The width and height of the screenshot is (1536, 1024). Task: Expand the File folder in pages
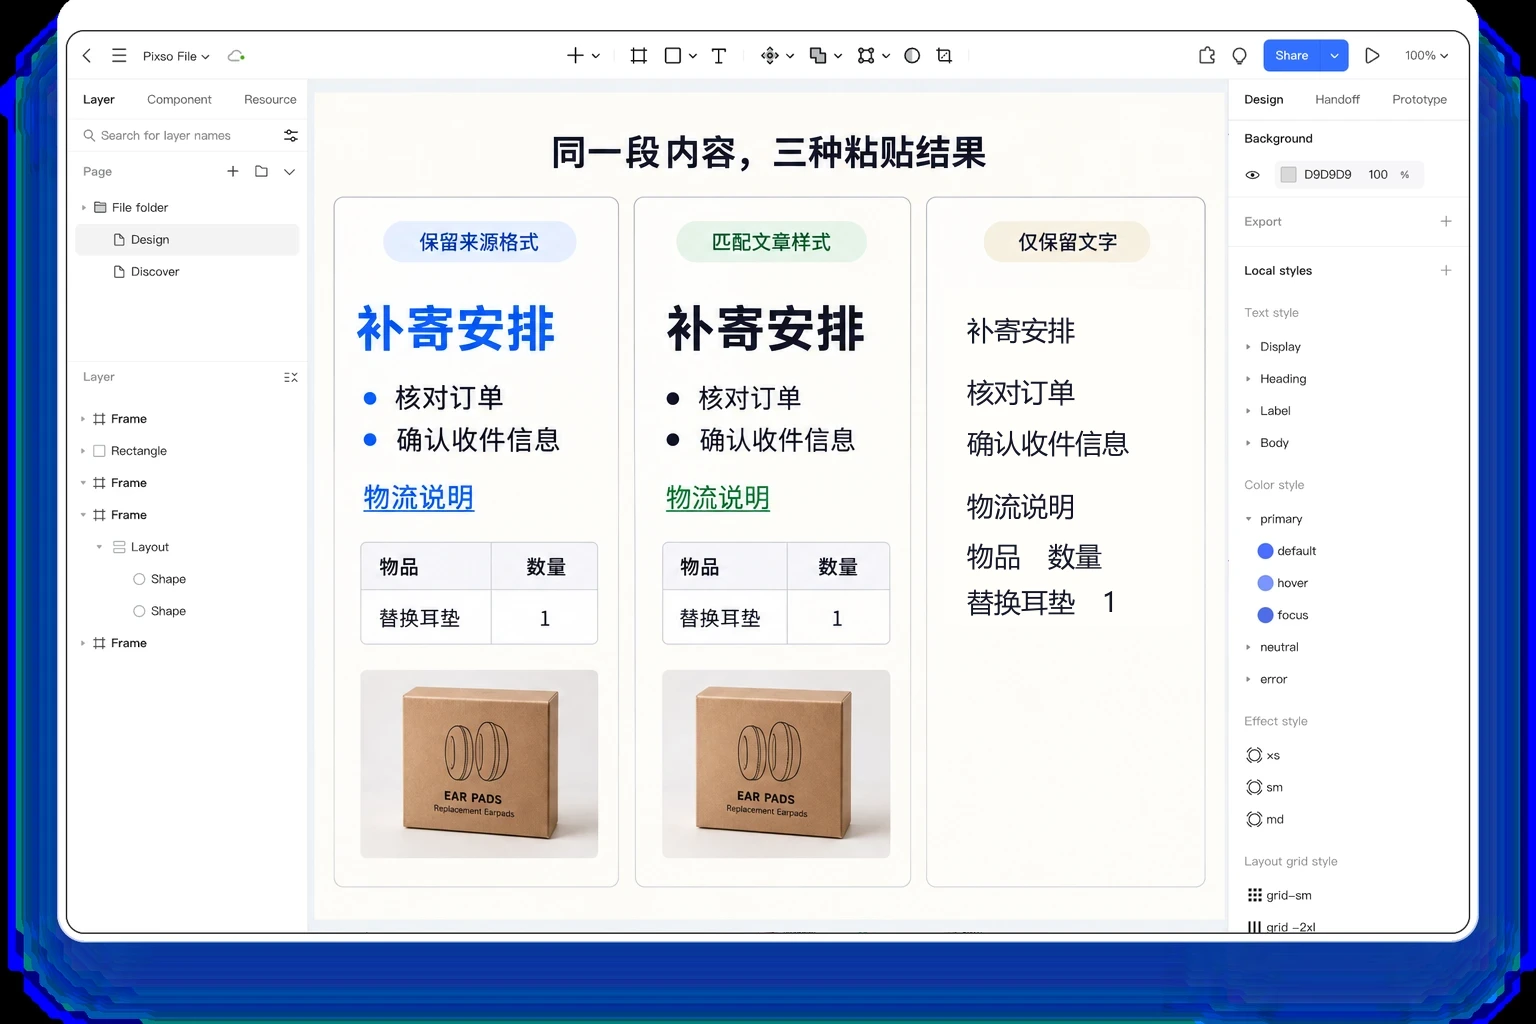click(84, 208)
